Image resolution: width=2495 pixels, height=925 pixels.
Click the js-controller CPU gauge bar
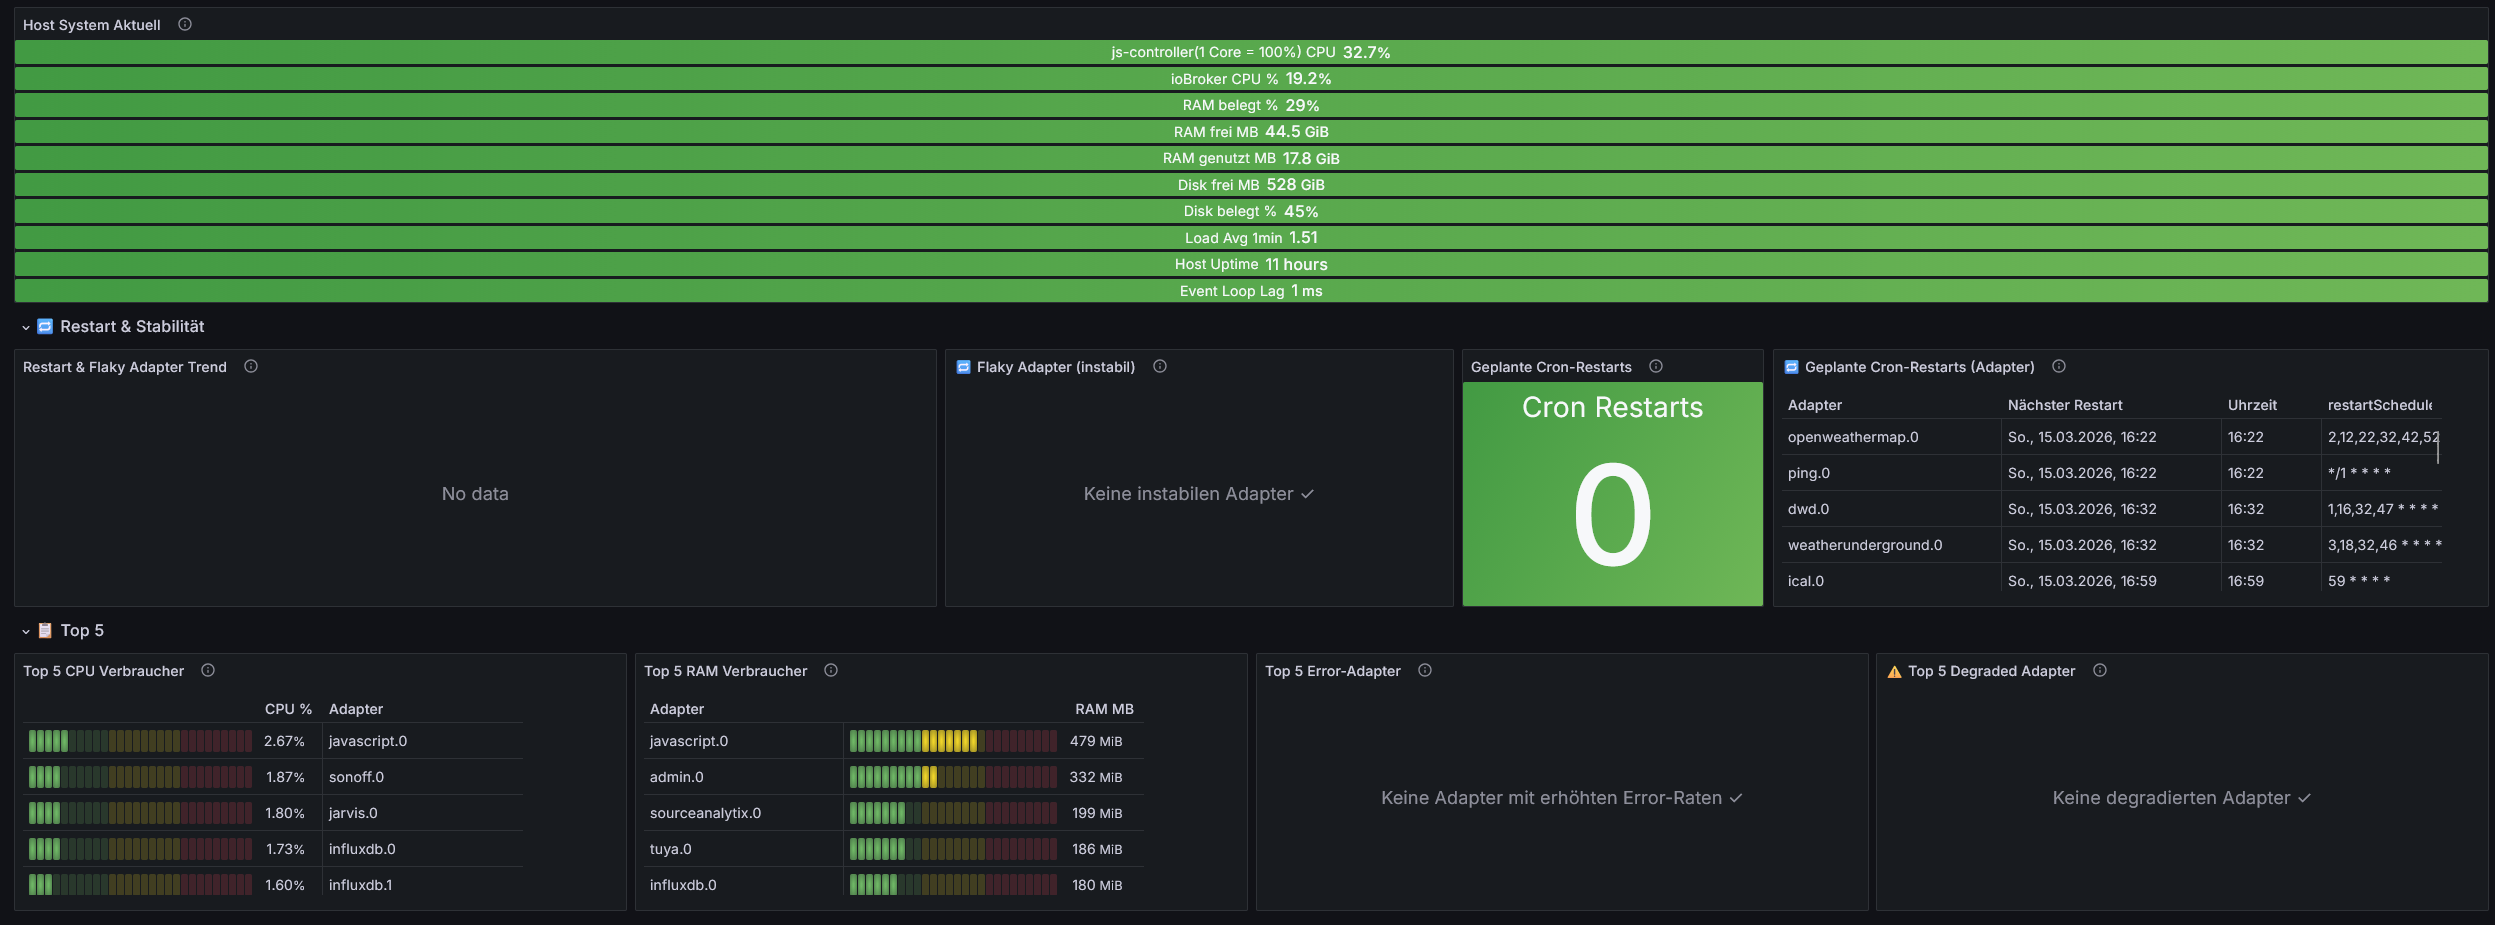1250,52
